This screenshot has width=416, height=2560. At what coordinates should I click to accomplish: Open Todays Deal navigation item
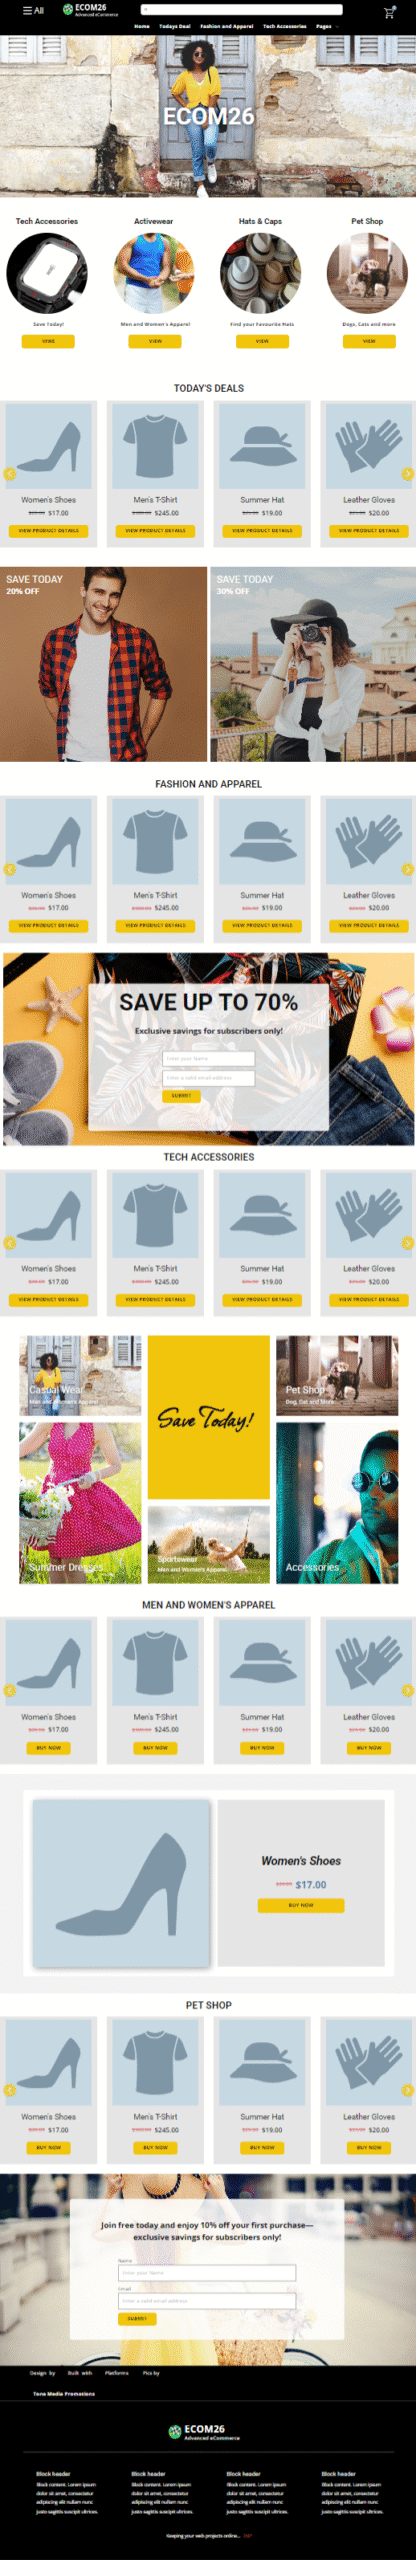click(x=175, y=26)
